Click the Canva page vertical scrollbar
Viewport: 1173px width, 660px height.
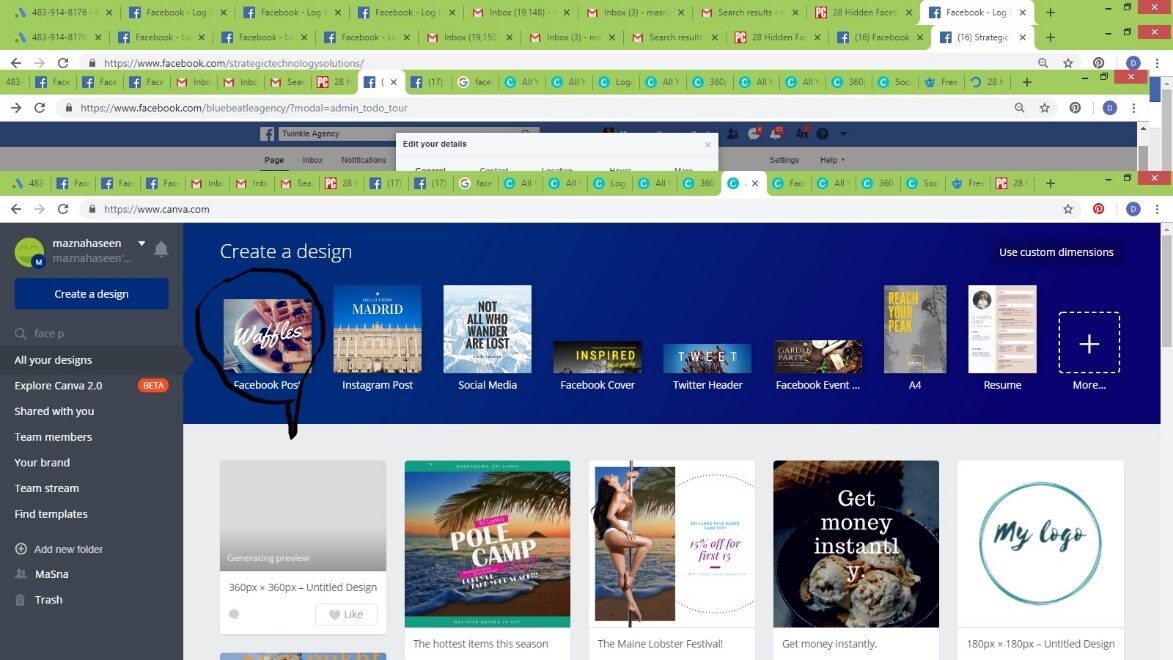pos(1166,400)
